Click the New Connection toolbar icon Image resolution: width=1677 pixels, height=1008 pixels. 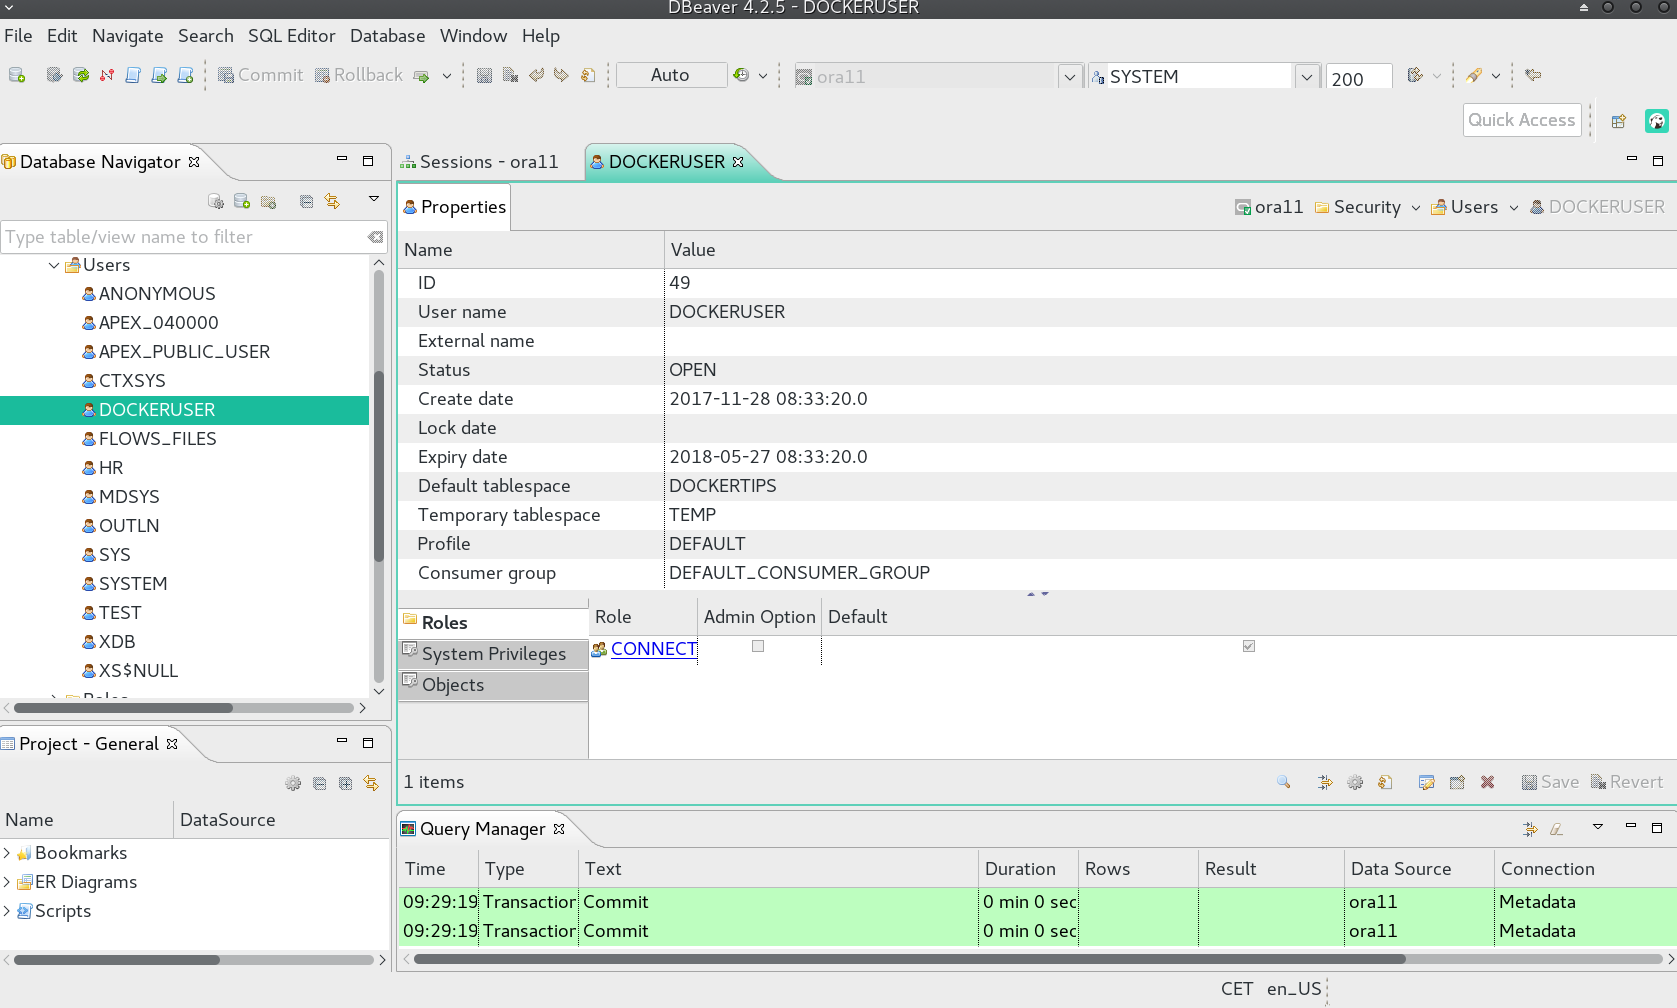tap(17, 75)
